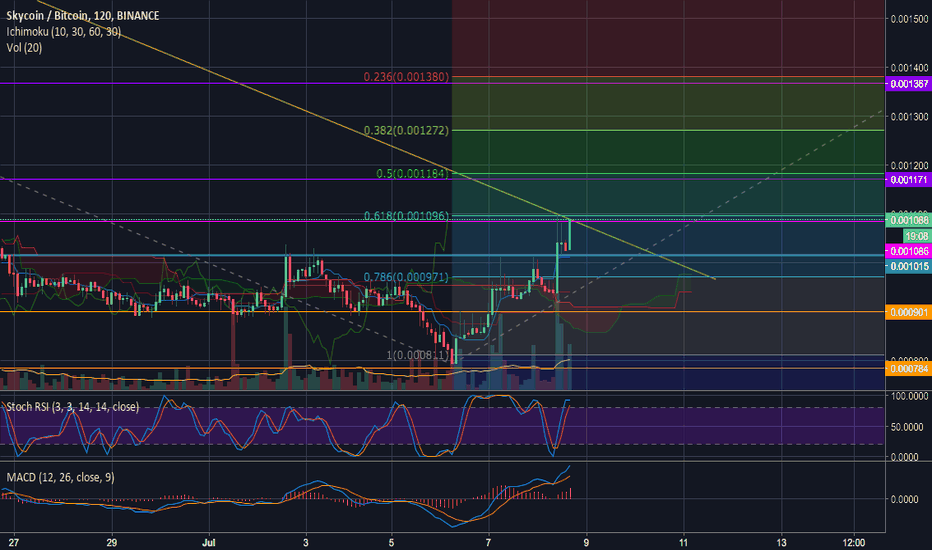932x550 pixels.
Task: Select the 0.5(0.001184) Fibonacci level label
Action: point(413,174)
